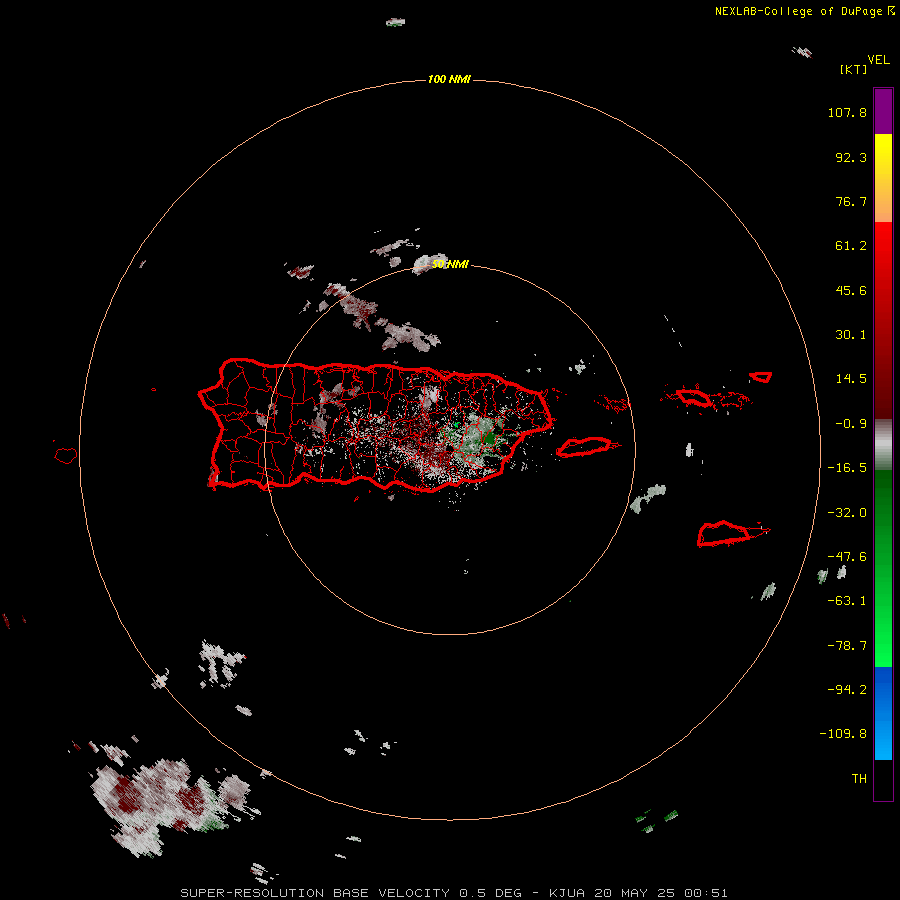Click the VEL legend title

(878, 60)
